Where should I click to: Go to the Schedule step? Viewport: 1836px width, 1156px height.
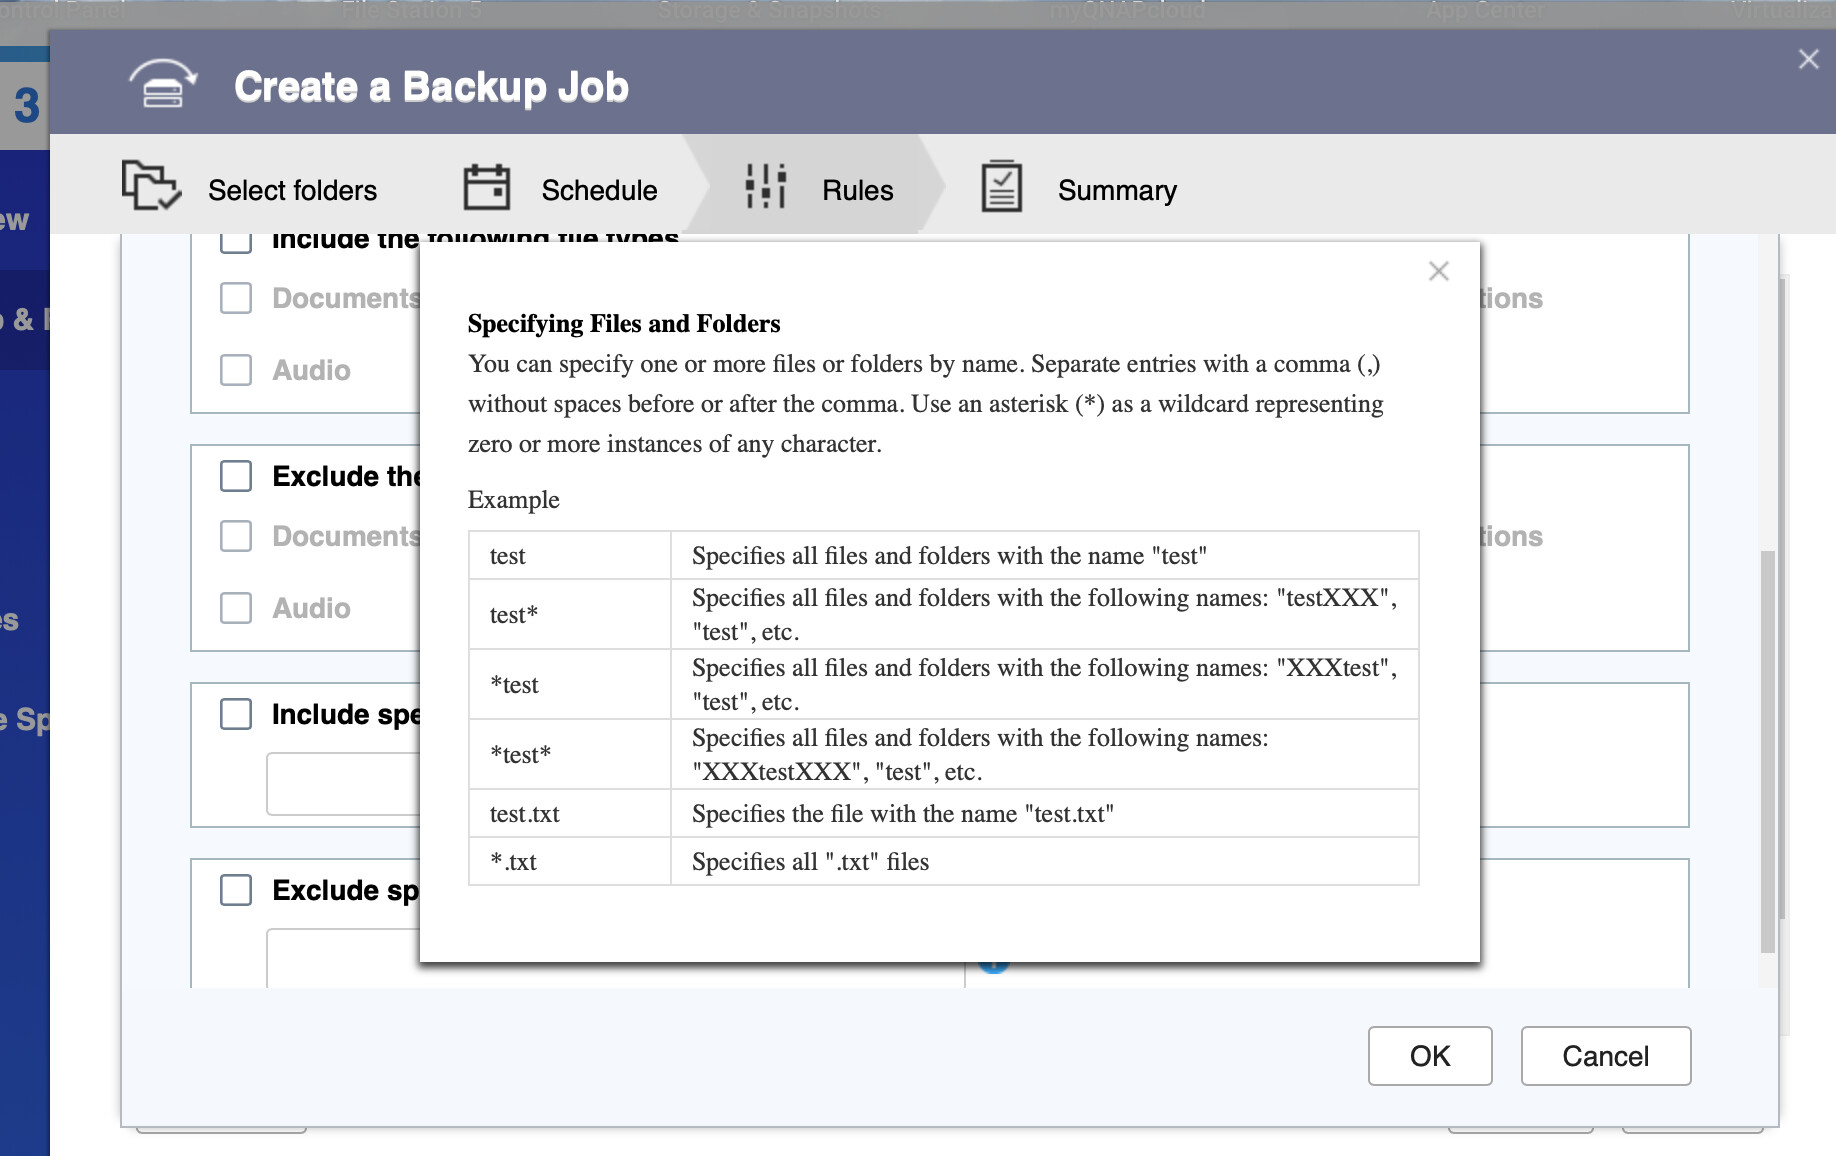[598, 190]
